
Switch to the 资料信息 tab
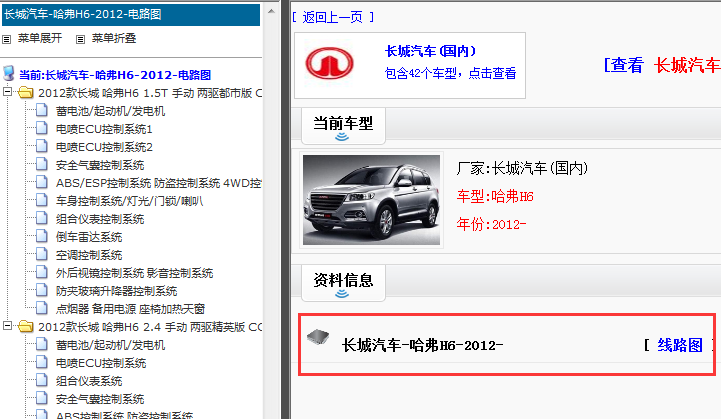click(343, 283)
